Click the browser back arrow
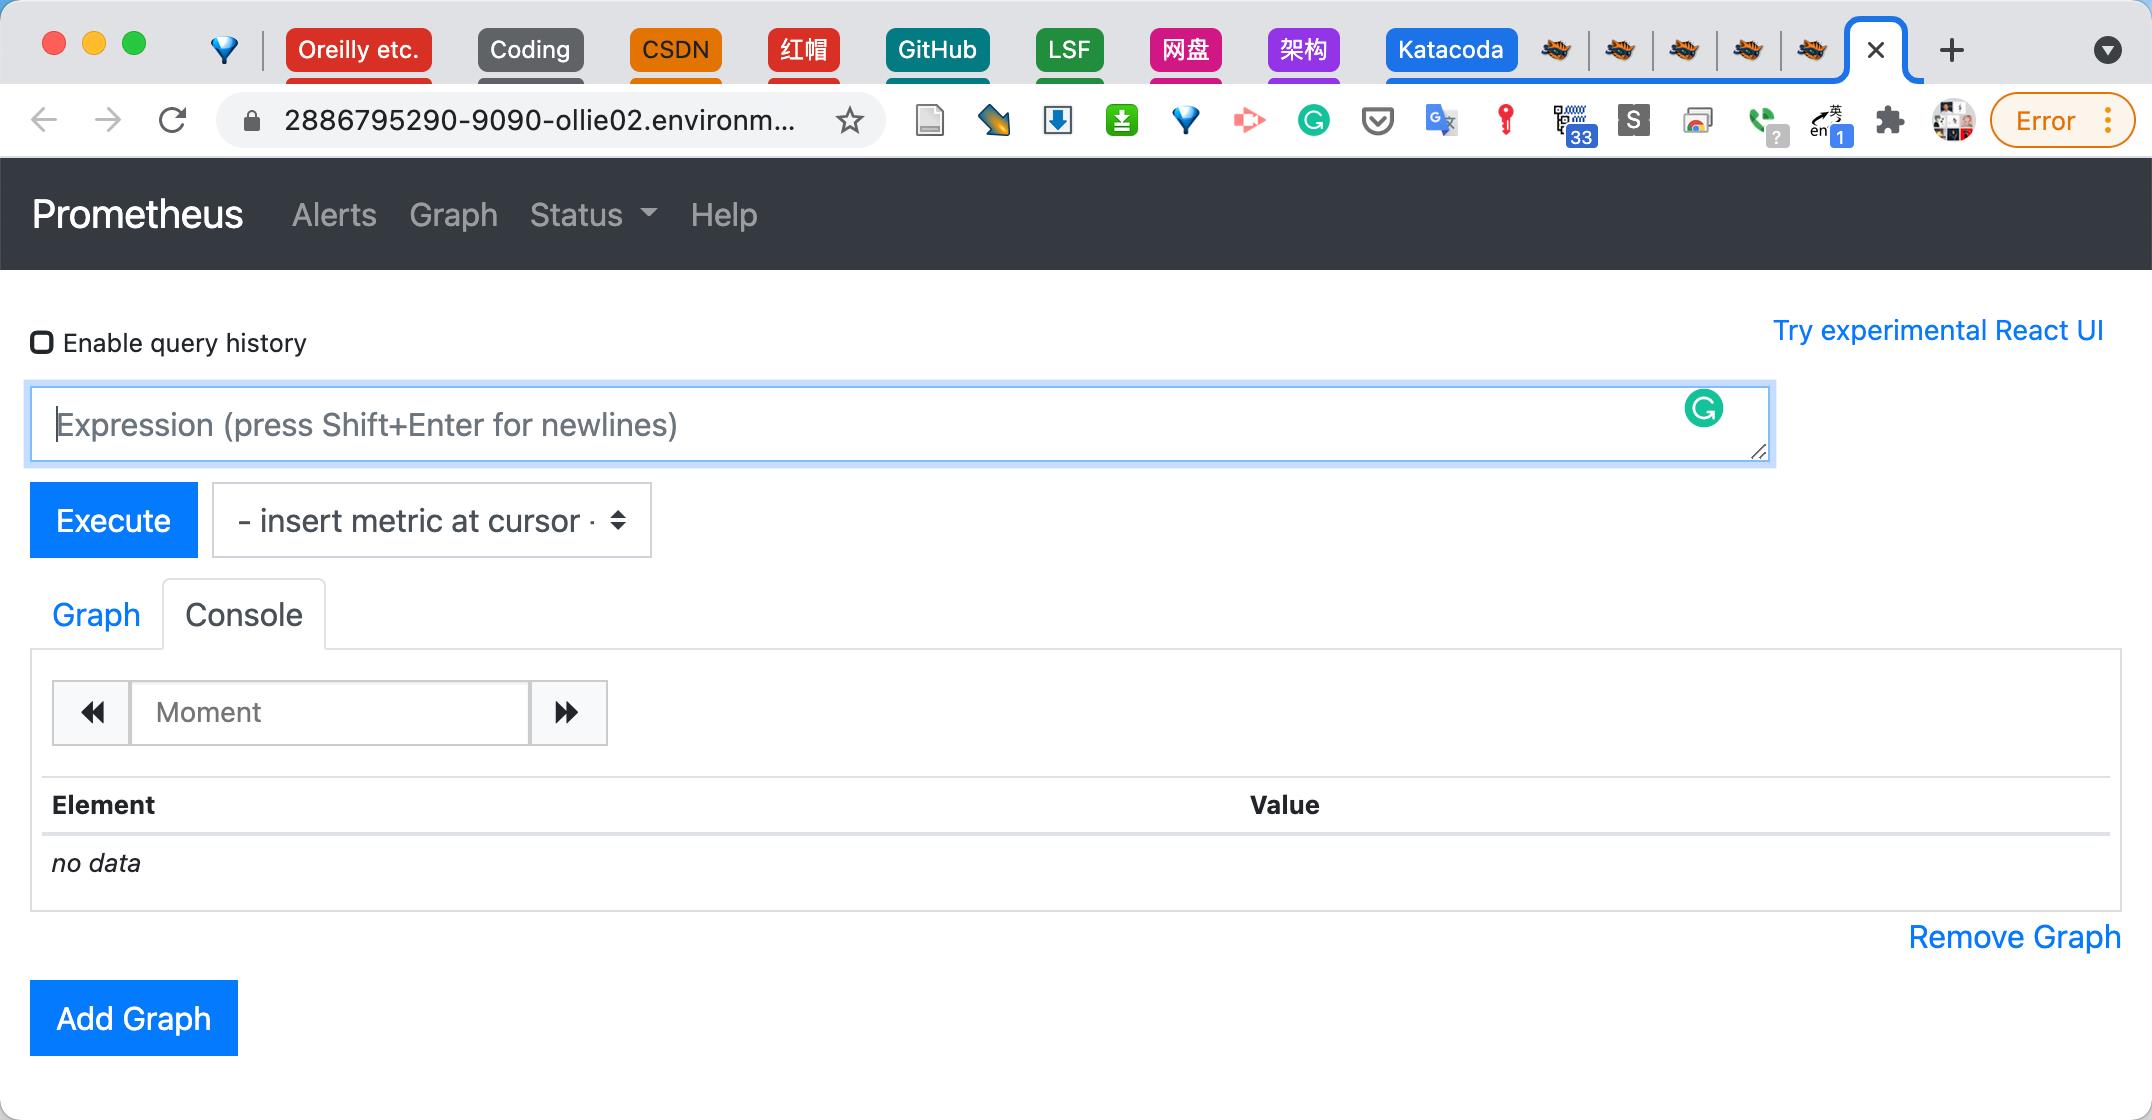The width and height of the screenshot is (2152, 1120). [44, 121]
